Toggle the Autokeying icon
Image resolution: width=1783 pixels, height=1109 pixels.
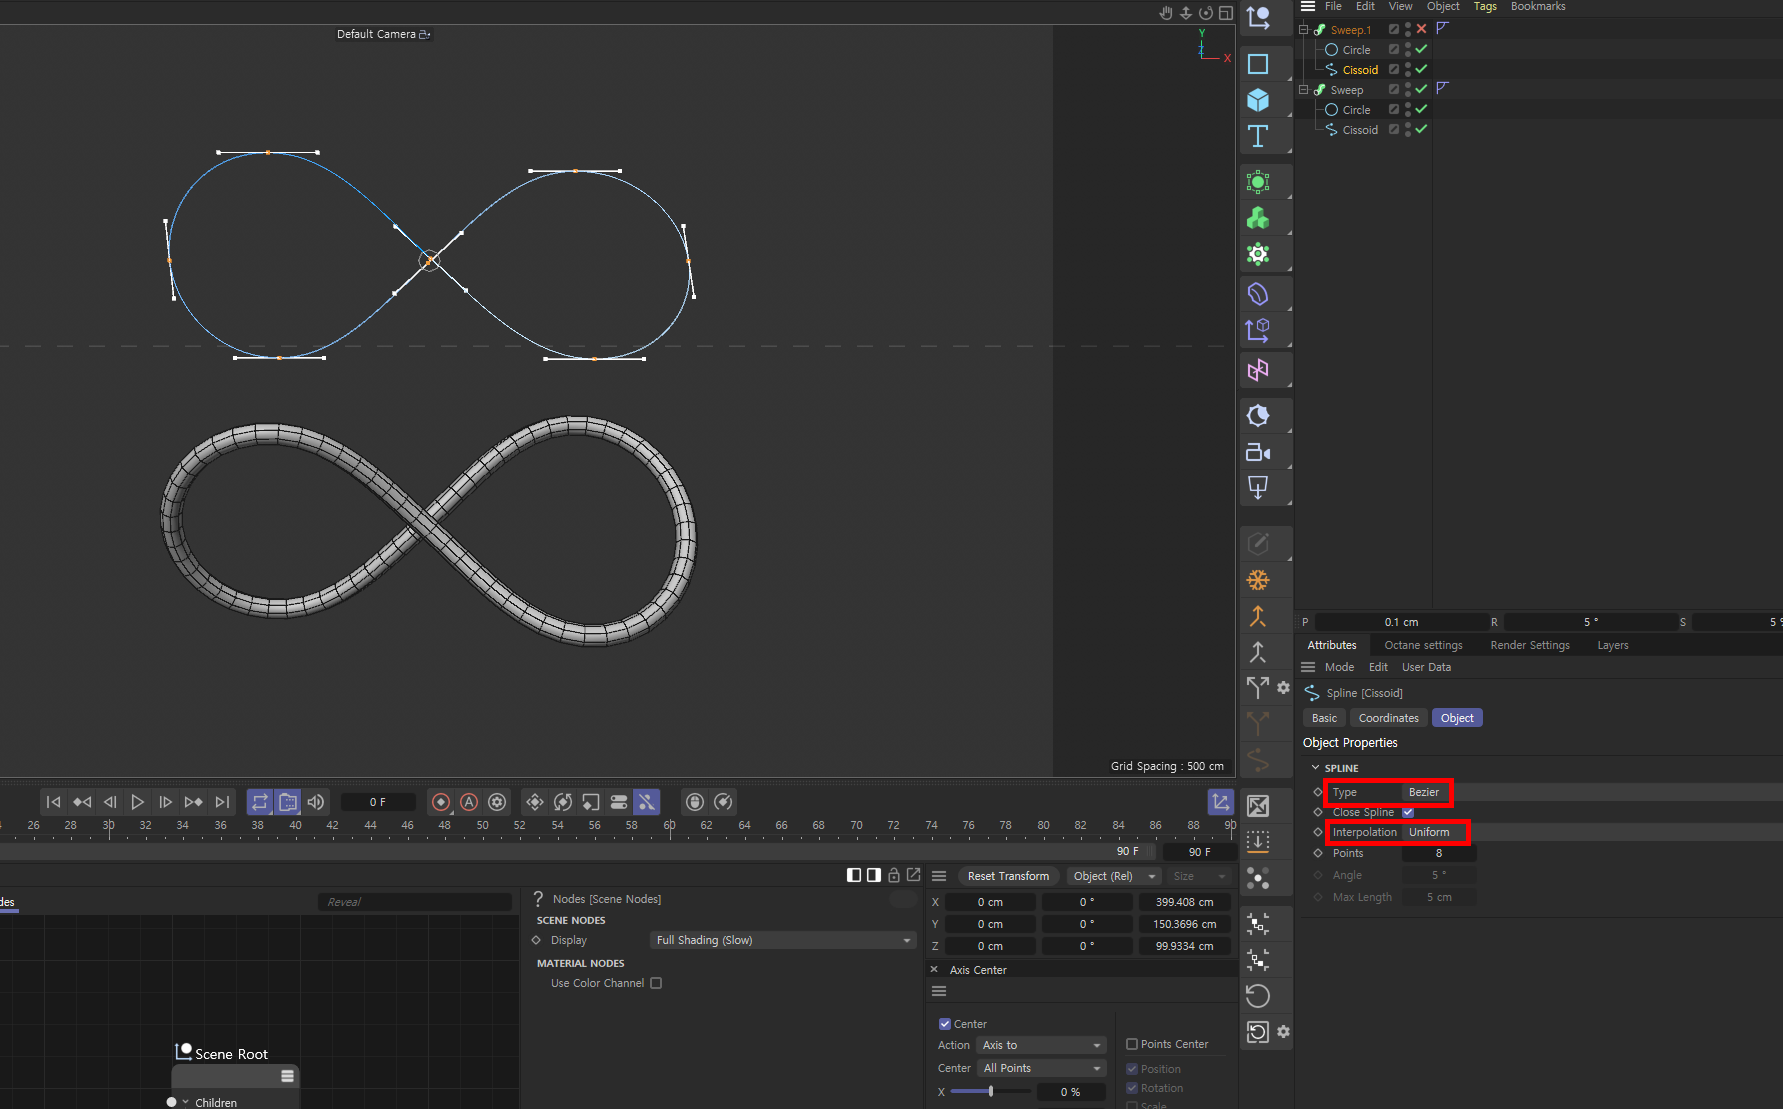[x=469, y=802]
